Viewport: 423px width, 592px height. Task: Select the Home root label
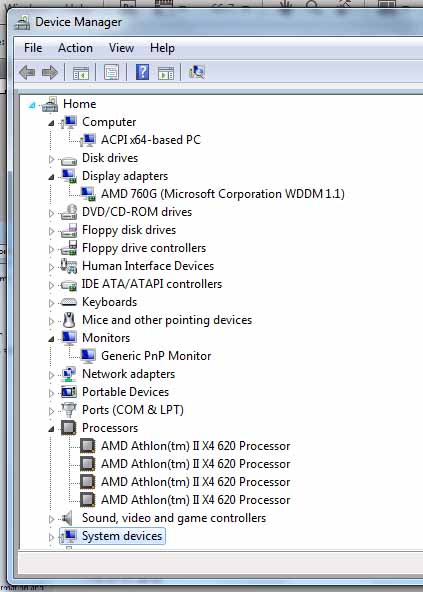pos(79,104)
